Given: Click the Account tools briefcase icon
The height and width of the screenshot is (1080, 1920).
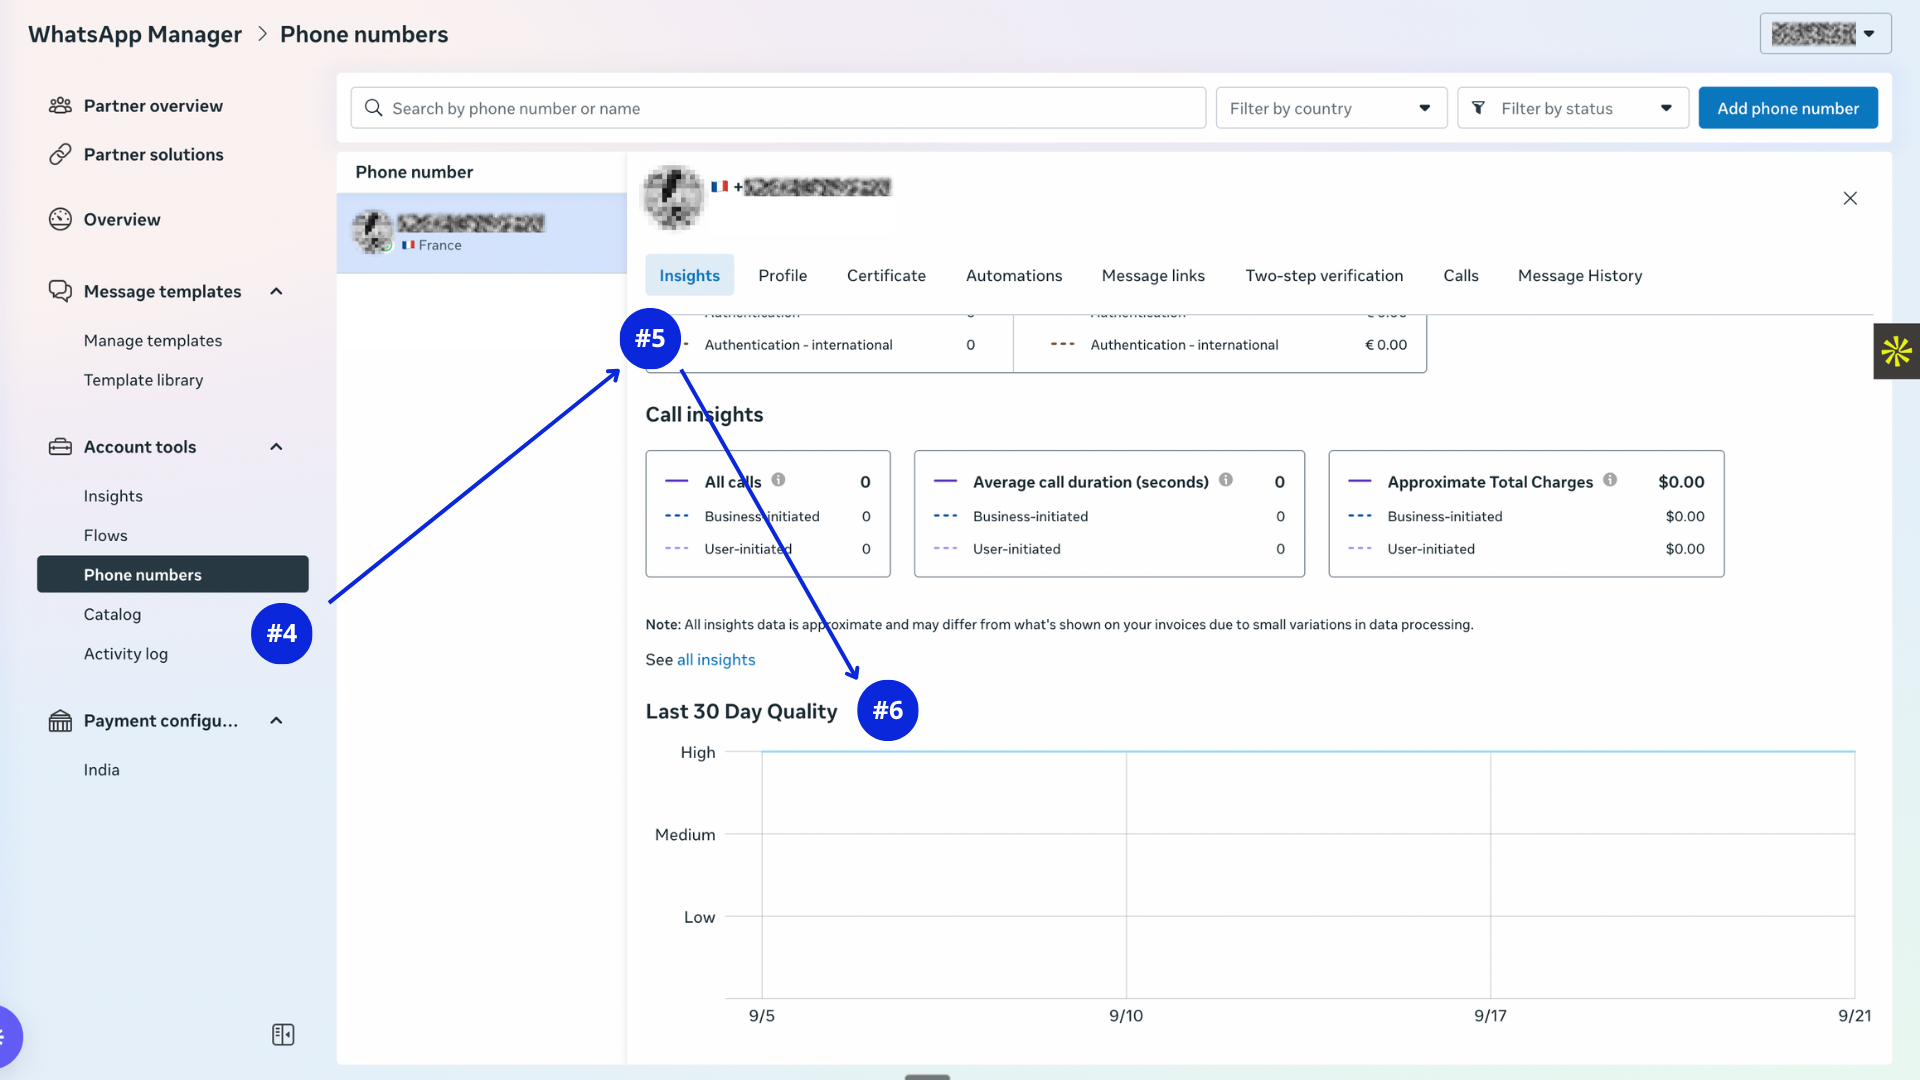Looking at the screenshot, I should tap(60, 447).
